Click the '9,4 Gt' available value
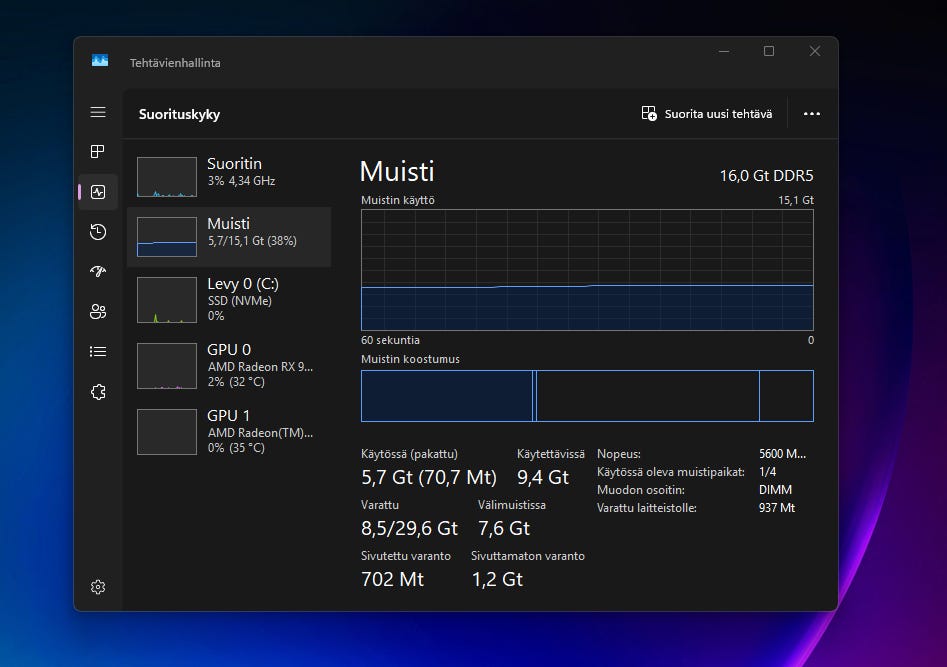Viewport: 947px width, 667px height. coord(542,477)
